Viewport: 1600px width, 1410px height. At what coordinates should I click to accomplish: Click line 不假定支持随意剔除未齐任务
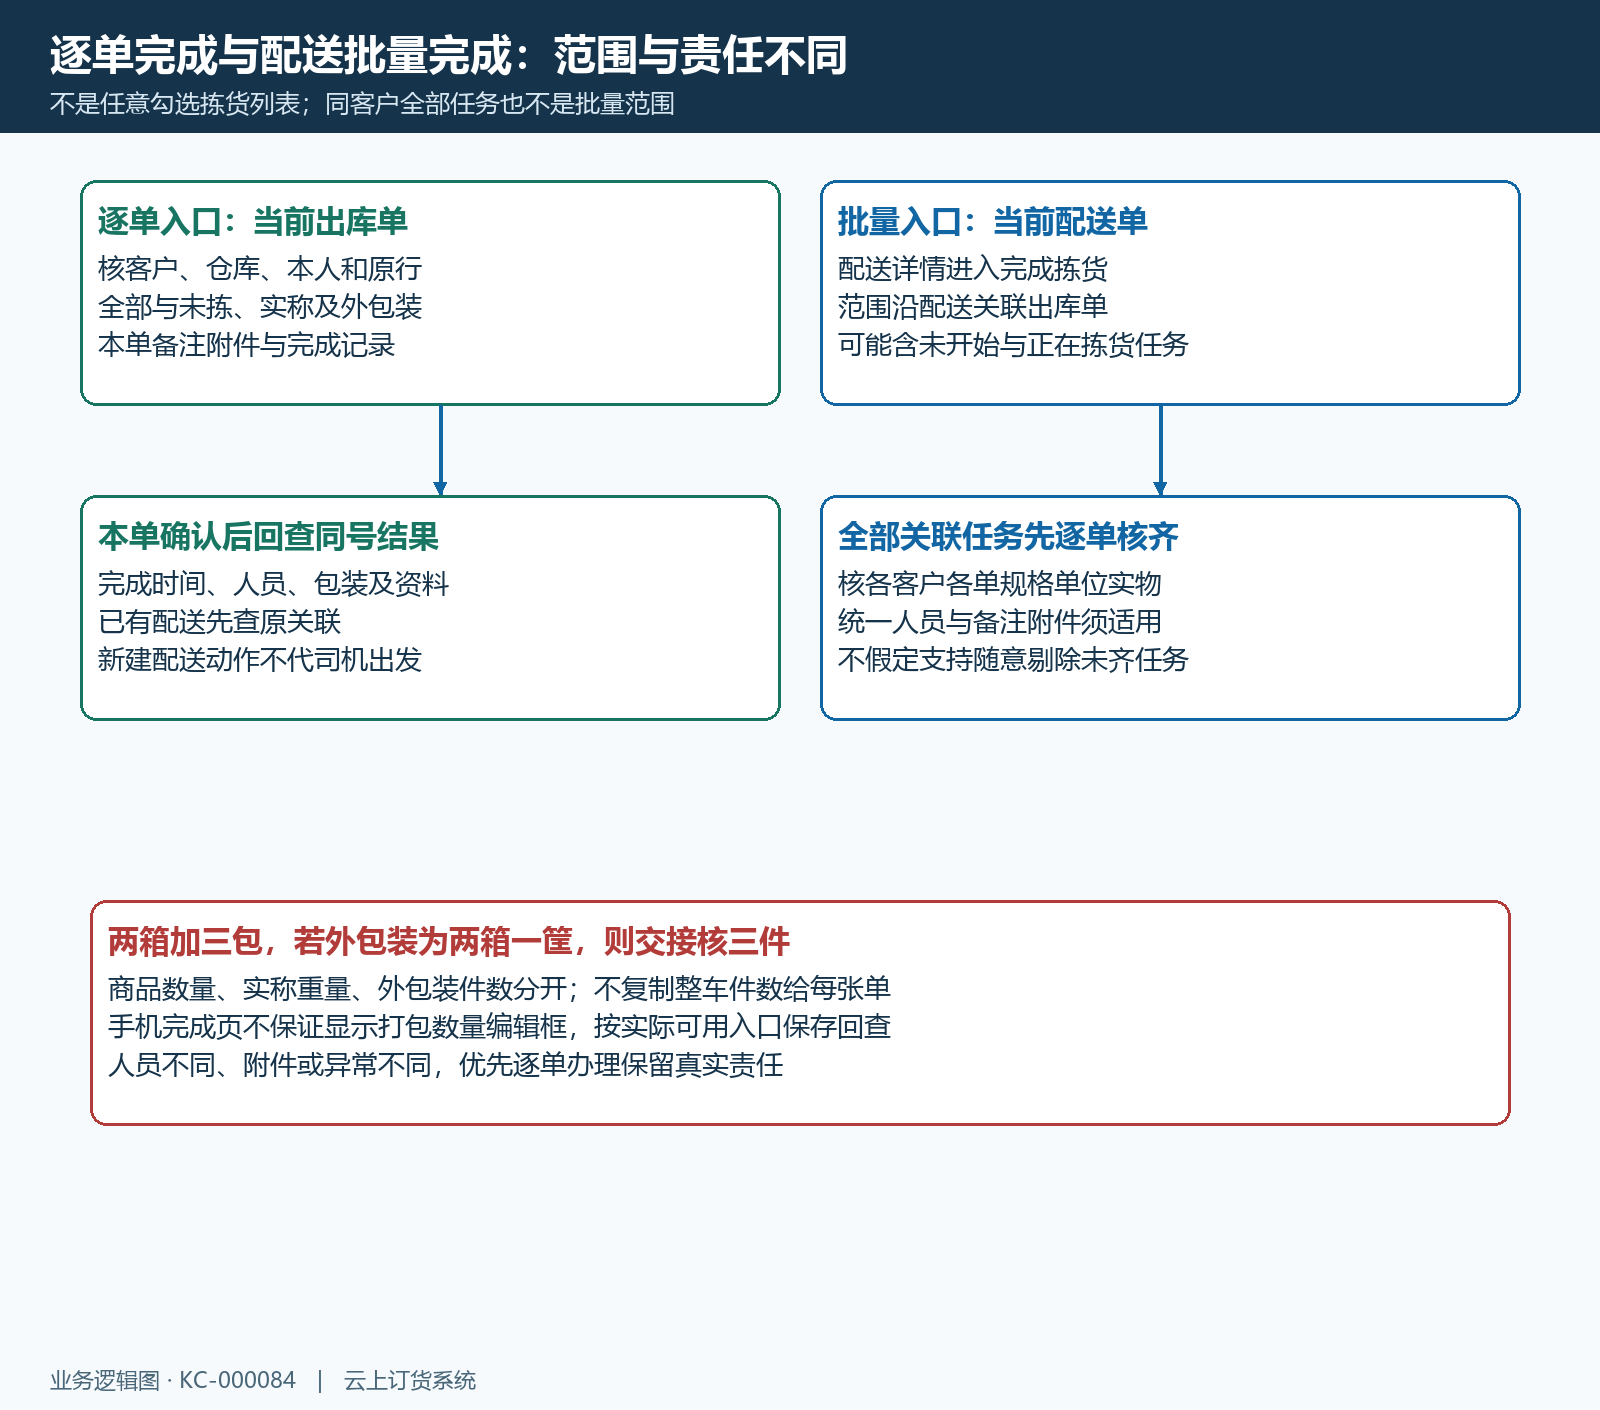[1013, 660]
